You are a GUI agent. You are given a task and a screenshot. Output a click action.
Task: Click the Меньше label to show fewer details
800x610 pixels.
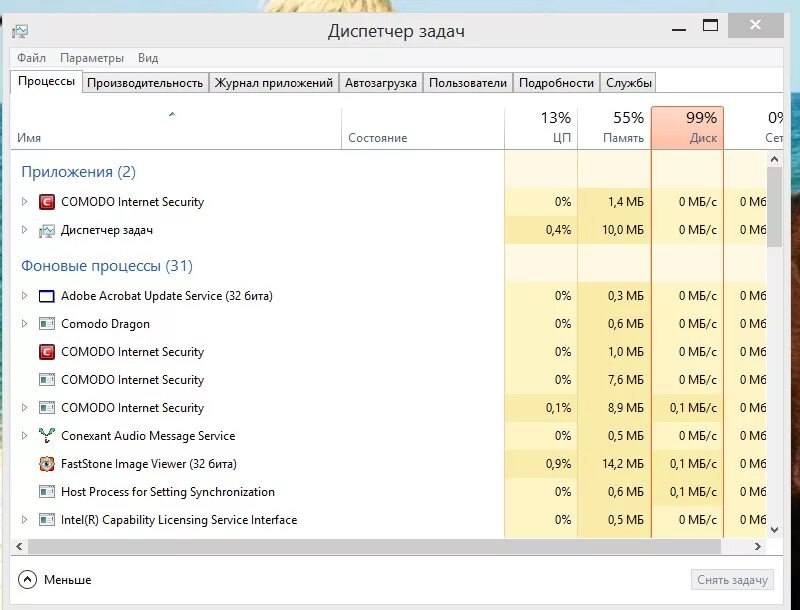click(67, 580)
